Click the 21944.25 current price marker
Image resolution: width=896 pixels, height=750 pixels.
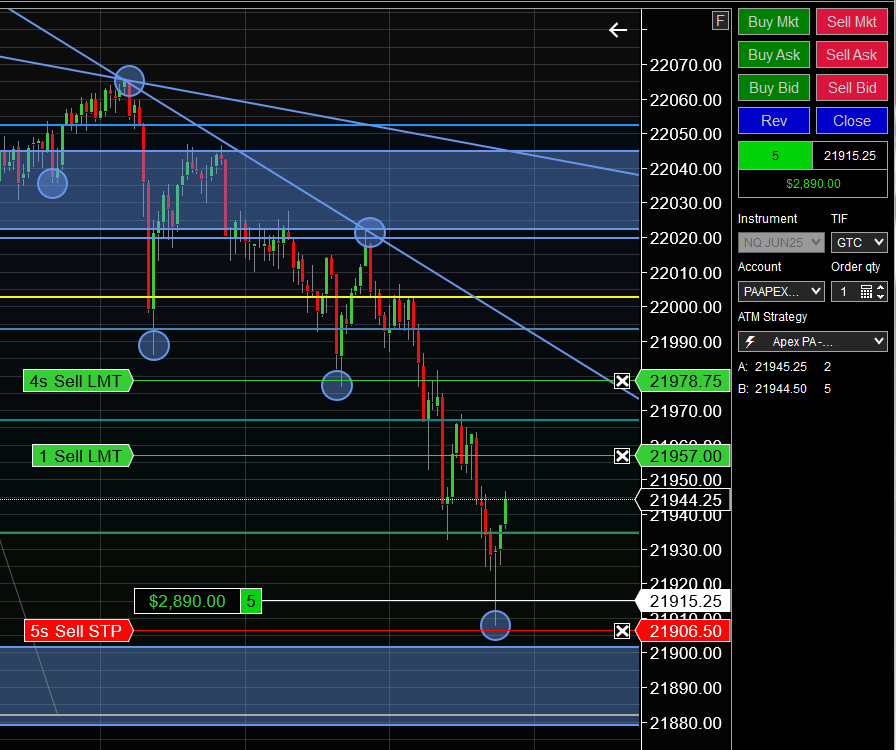pyautogui.click(x=683, y=500)
